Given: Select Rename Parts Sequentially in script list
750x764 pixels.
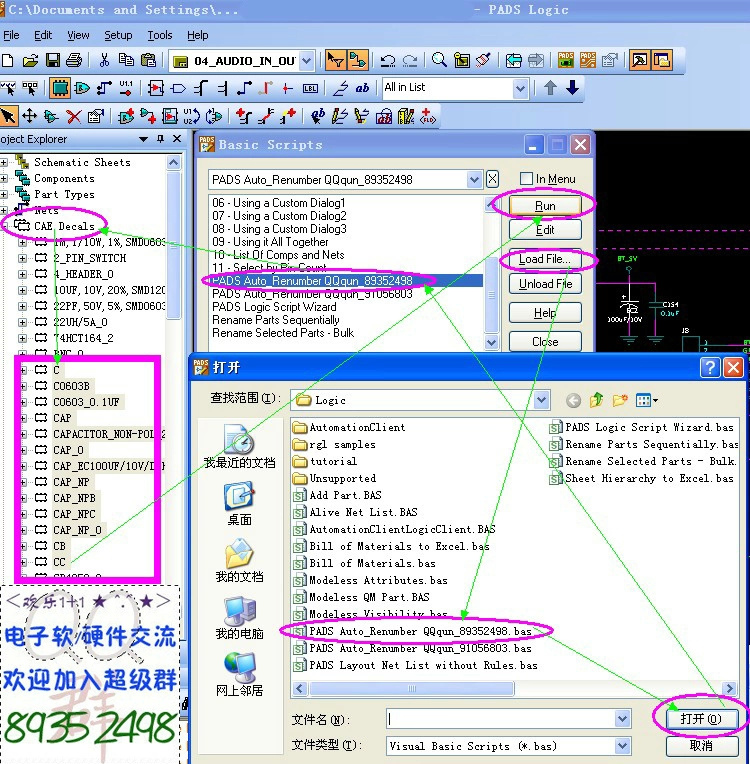Looking at the screenshot, I should click(x=276, y=320).
